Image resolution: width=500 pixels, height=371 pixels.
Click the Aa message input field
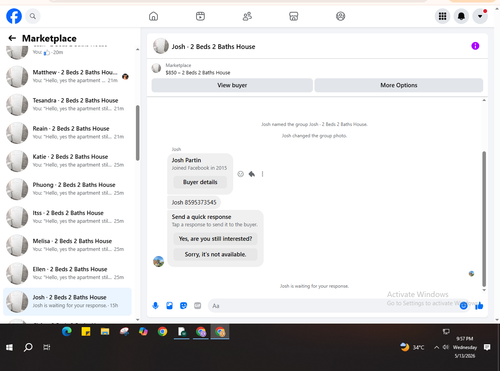coord(333,306)
